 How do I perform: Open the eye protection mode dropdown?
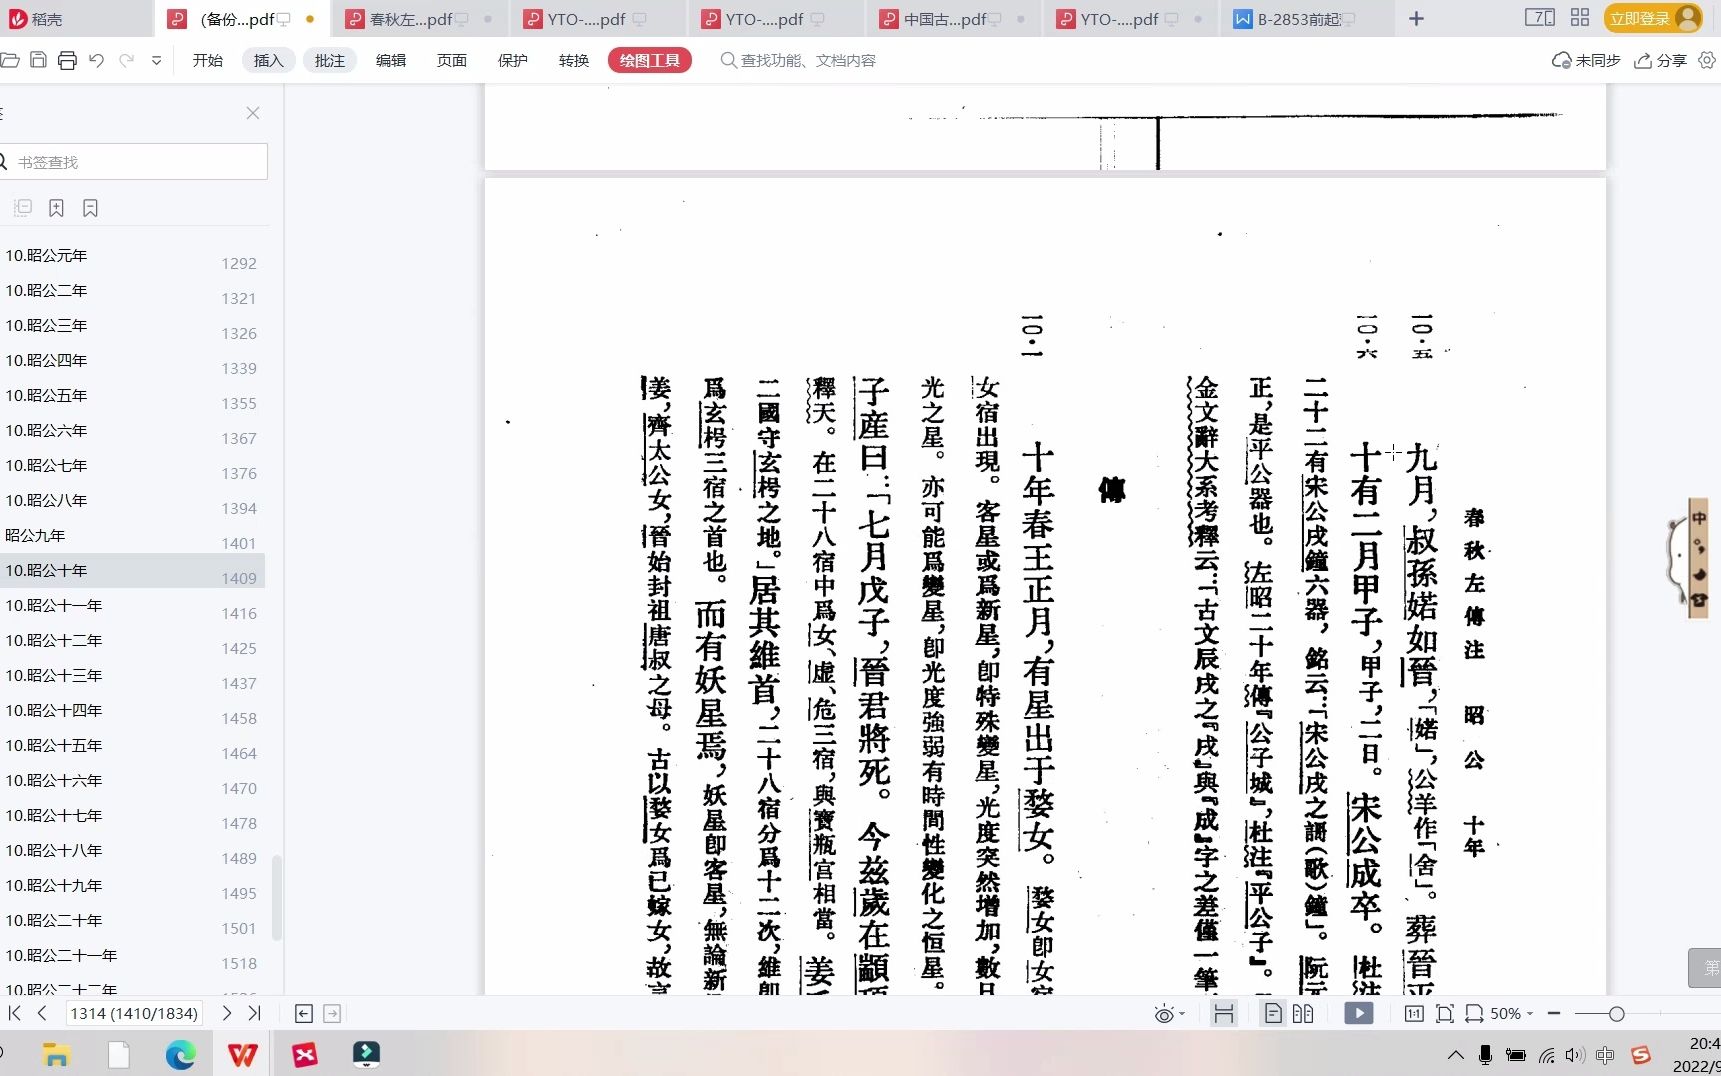point(1168,1014)
